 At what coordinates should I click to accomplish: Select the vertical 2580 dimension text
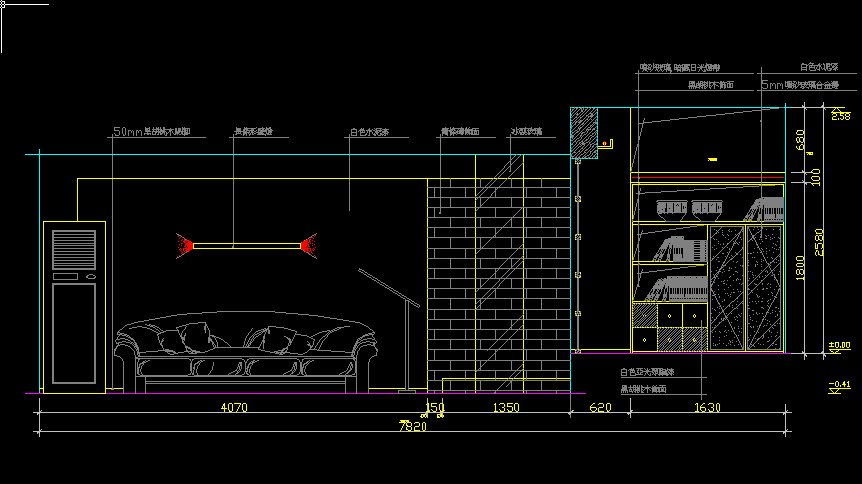point(819,242)
